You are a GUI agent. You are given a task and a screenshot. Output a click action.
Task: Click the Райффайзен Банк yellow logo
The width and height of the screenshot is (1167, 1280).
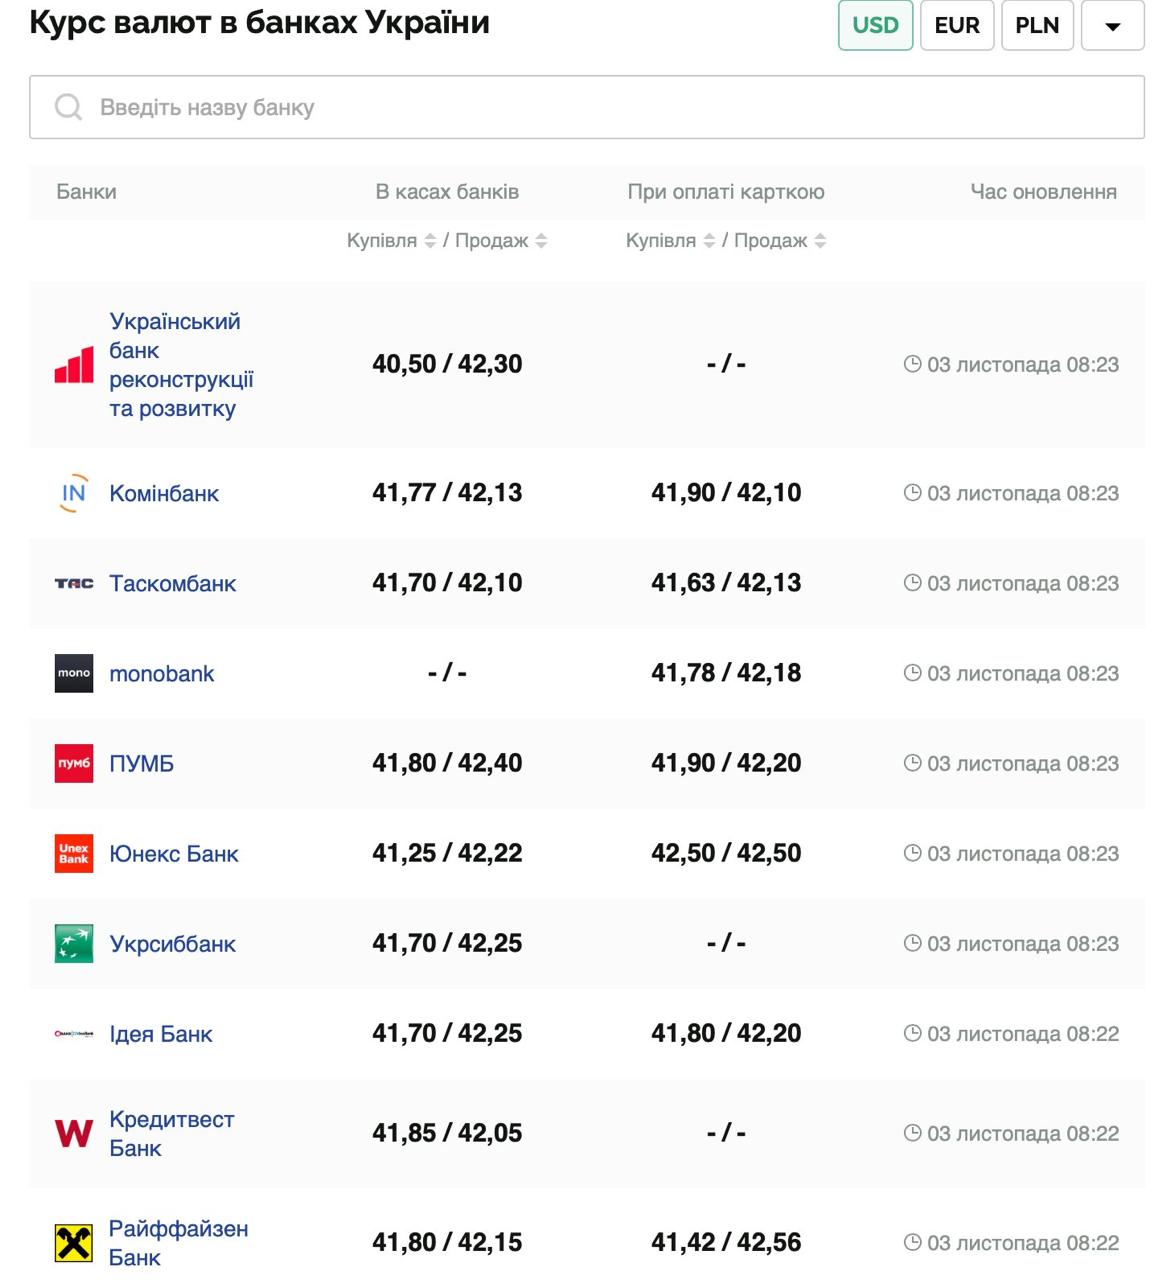pyautogui.click(x=74, y=1243)
